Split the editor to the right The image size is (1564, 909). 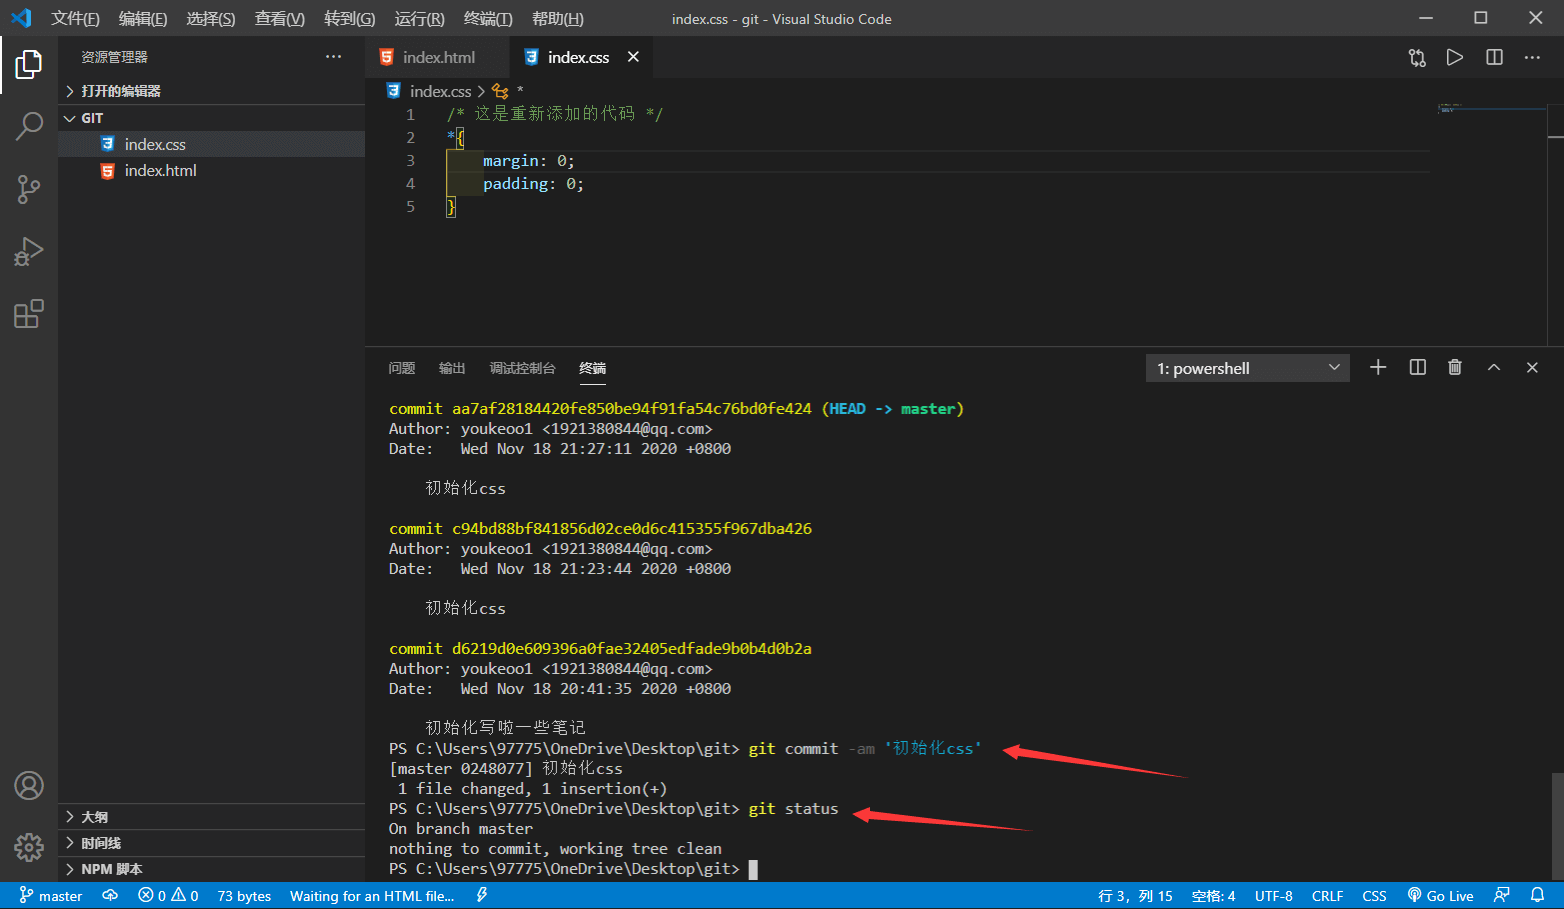tap(1494, 57)
